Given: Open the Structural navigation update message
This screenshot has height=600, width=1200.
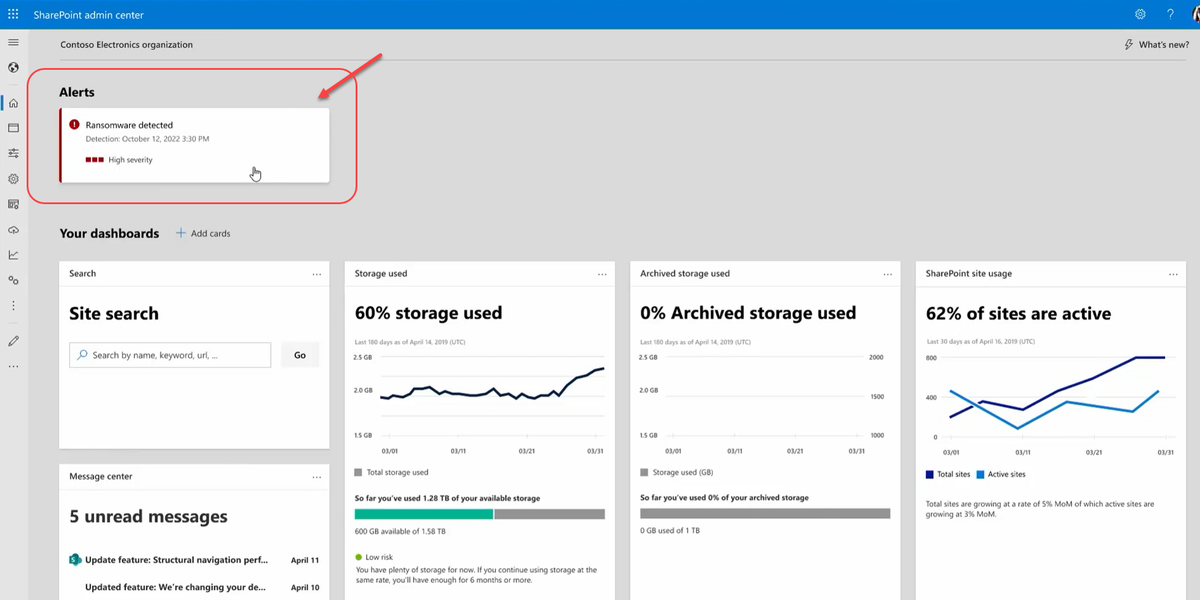Looking at the screenshot, I should pos(175,560).
